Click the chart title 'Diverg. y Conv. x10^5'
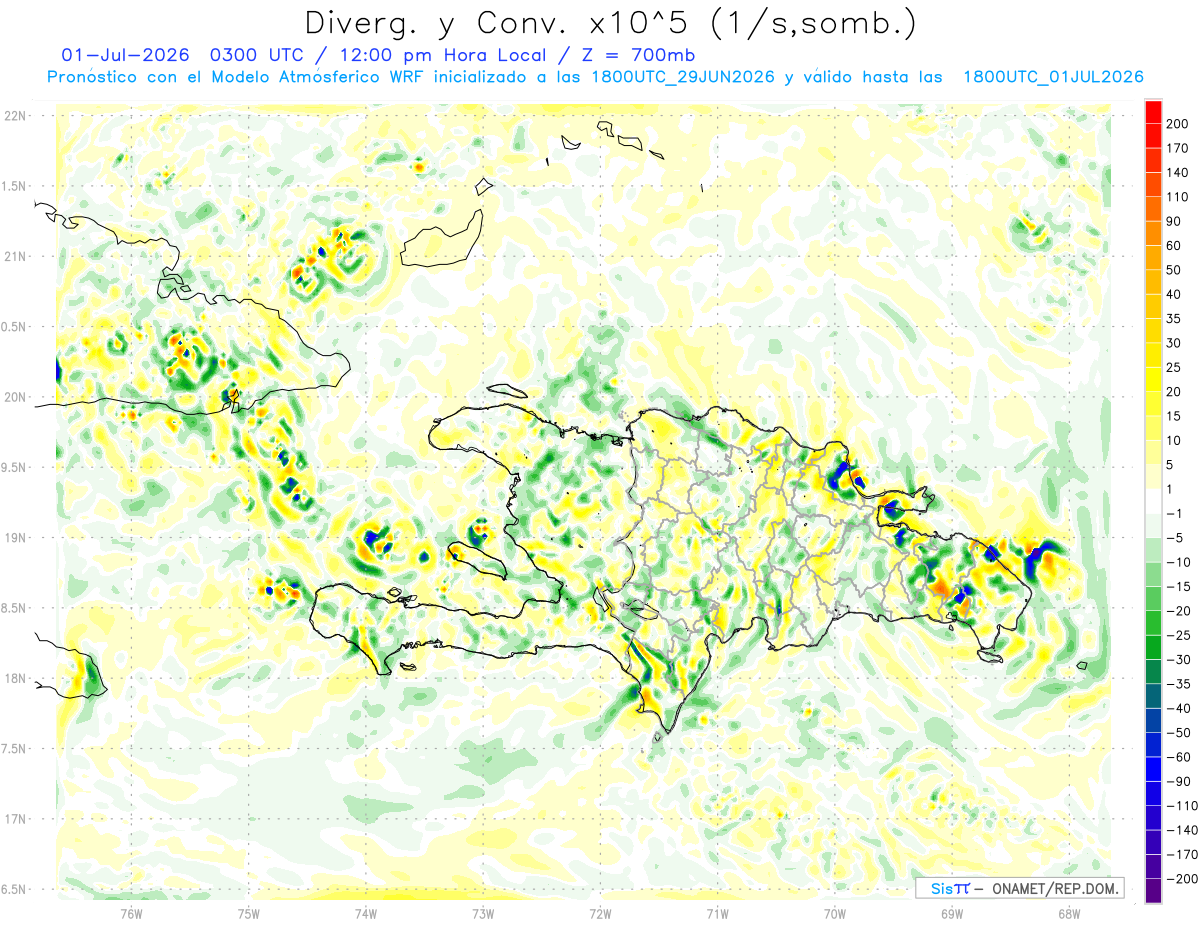 pos(502,23)
